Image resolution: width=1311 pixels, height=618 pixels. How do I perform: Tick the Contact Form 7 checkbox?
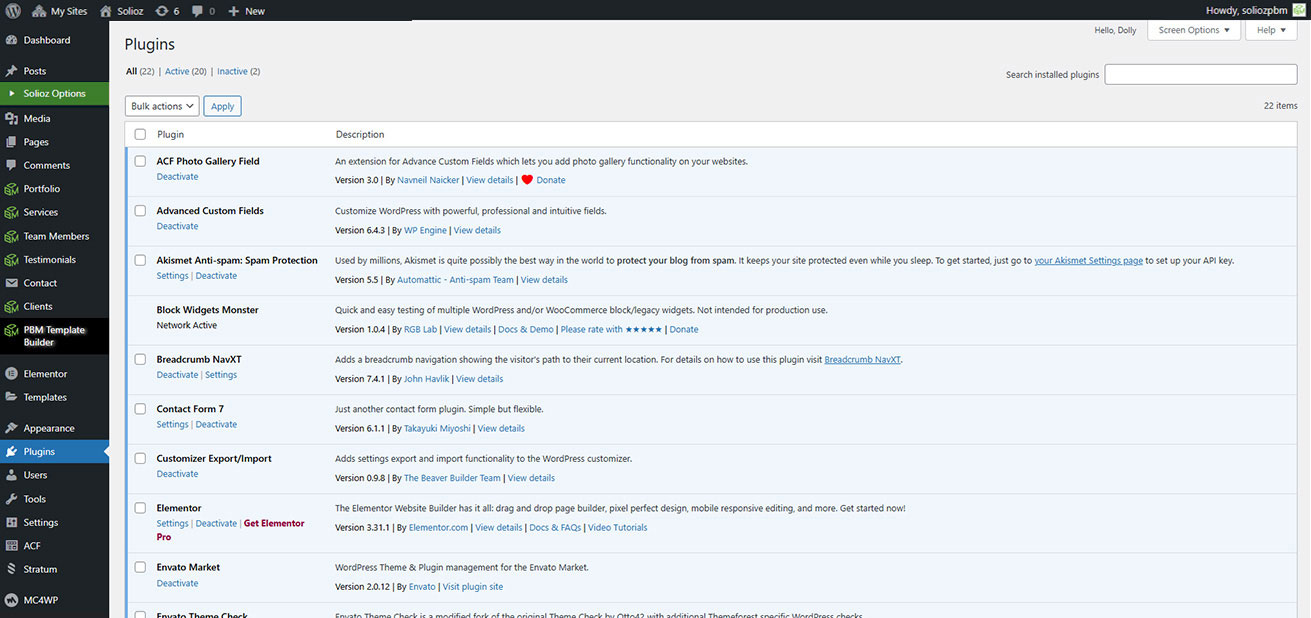click(140, 409)
